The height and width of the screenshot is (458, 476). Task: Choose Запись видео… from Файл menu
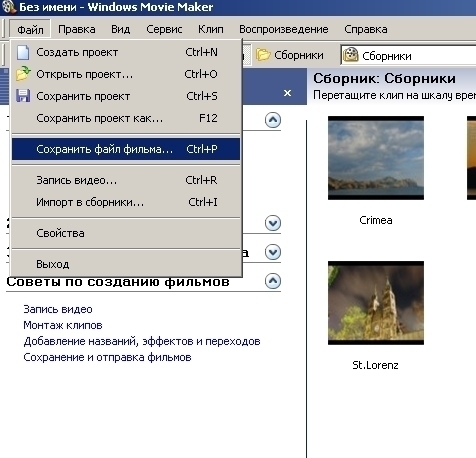[x=126, y=180]
